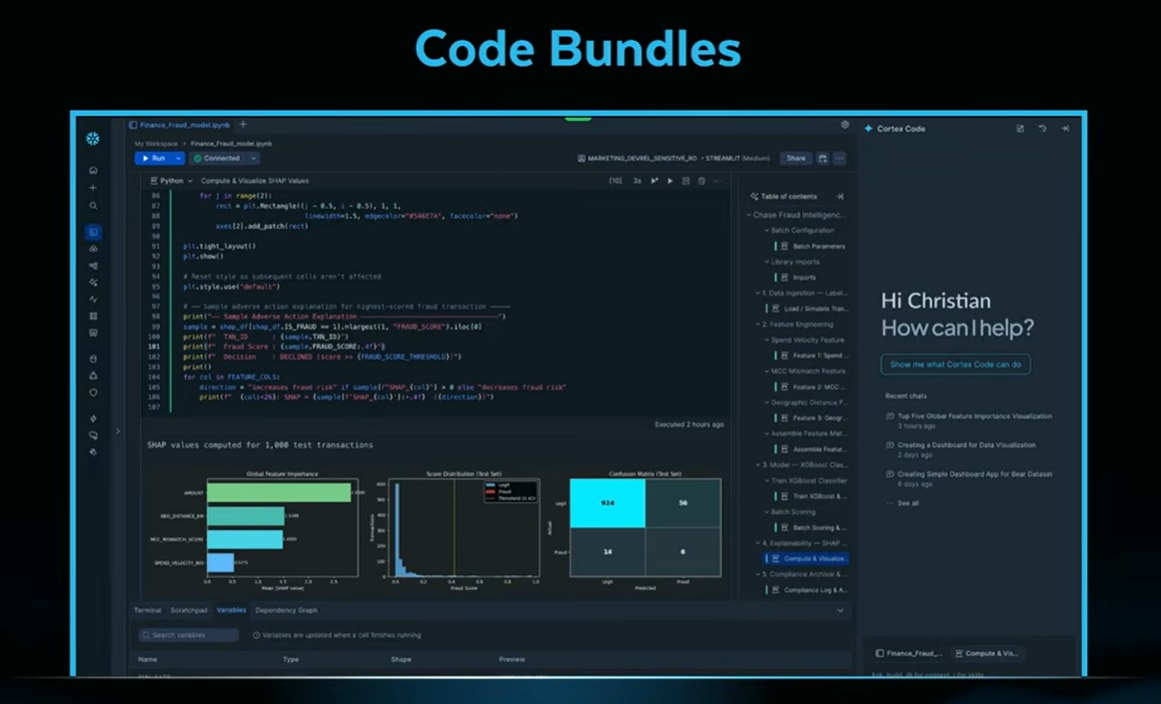Collapse the Cortex Code panel
Viewport: 1161px width, 704px height.
(x=1065, y=129)
